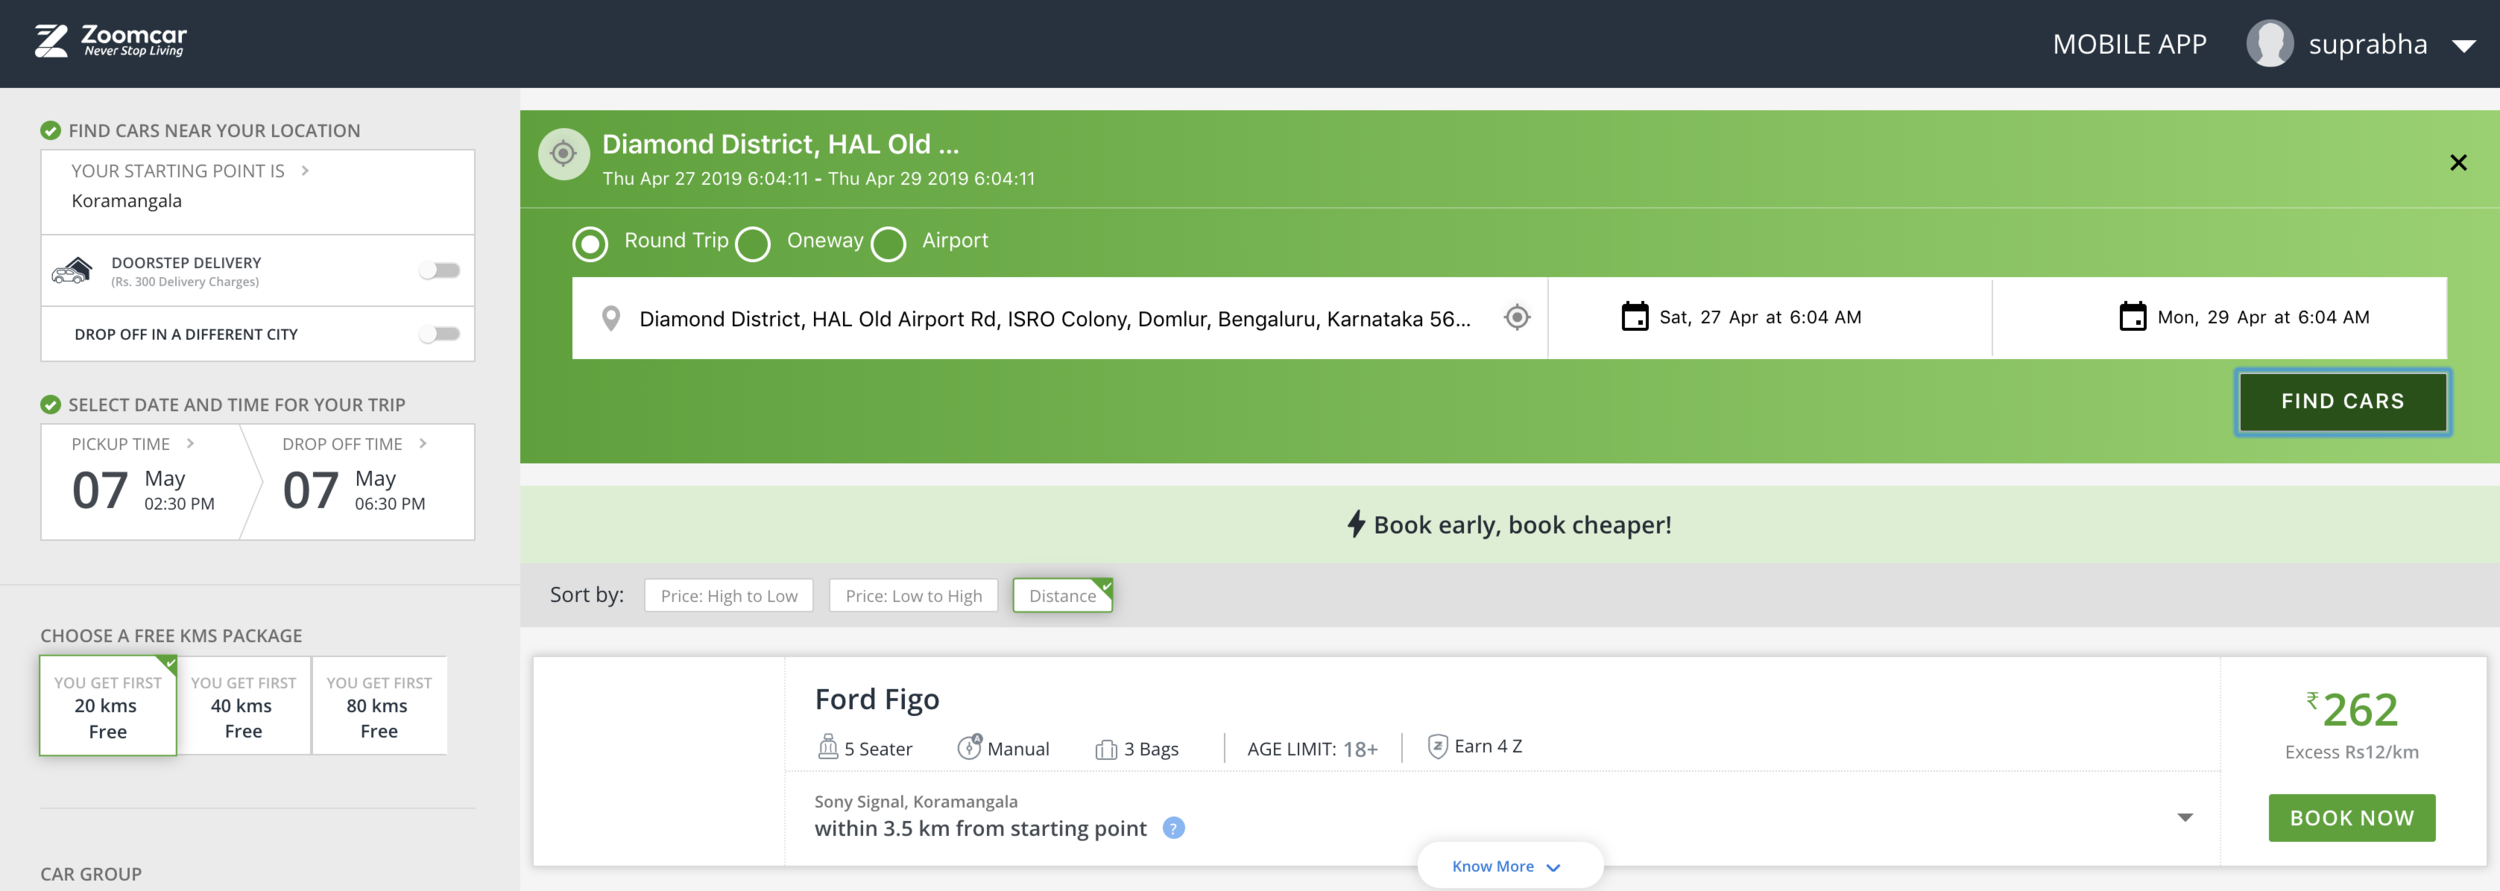Viewport: 2500px width, 891px height.
Task: Edit the Diamond District address field
Action: coord(1055,319)
